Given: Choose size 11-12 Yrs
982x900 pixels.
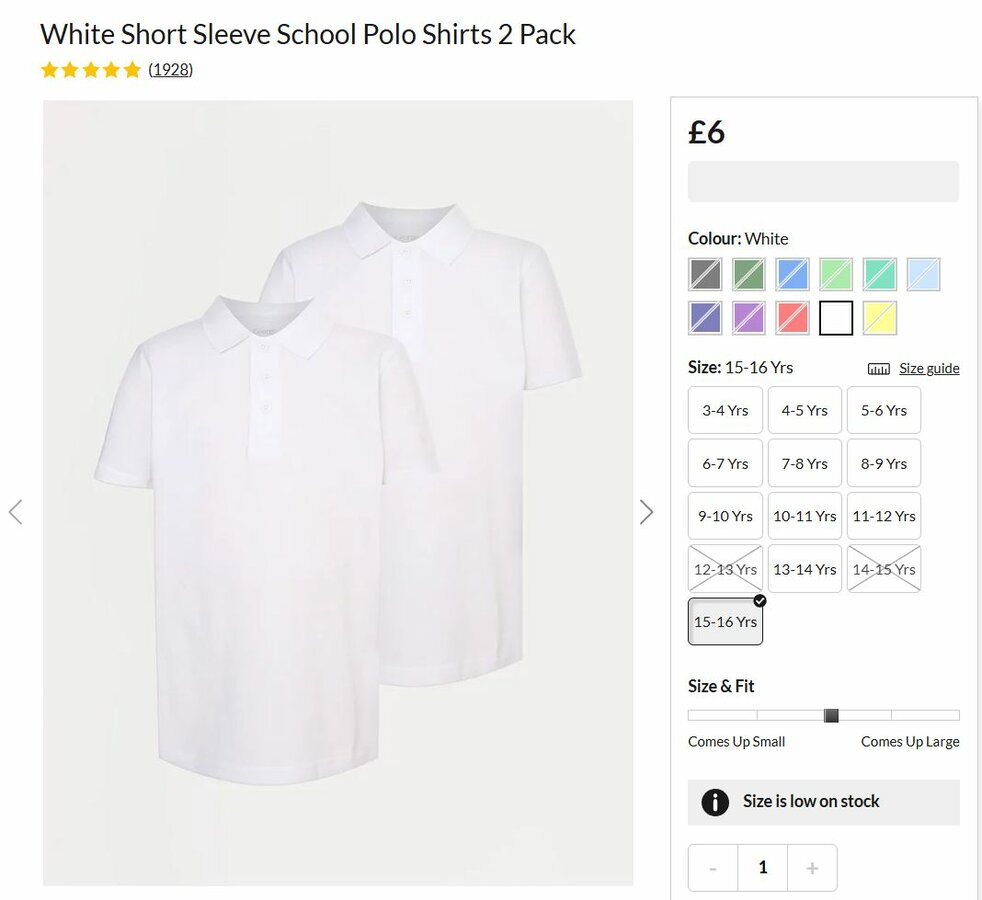Looking at the screenshot, I should coord(884,516).
